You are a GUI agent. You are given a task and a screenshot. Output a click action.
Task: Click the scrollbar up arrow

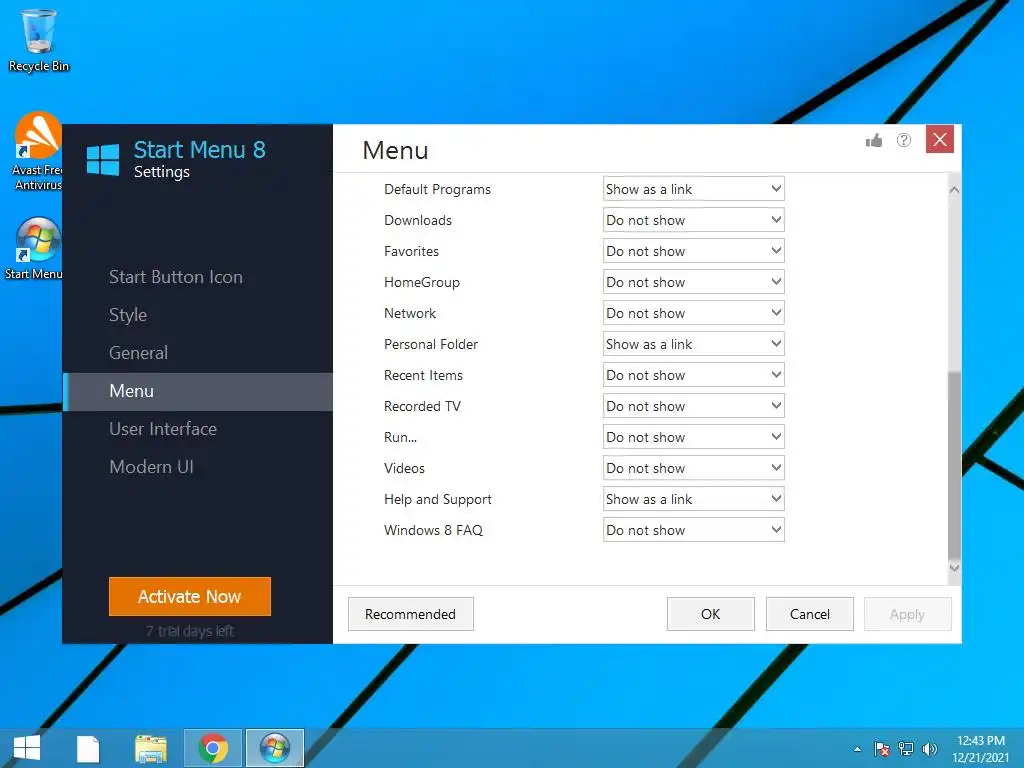click(954, 189)
